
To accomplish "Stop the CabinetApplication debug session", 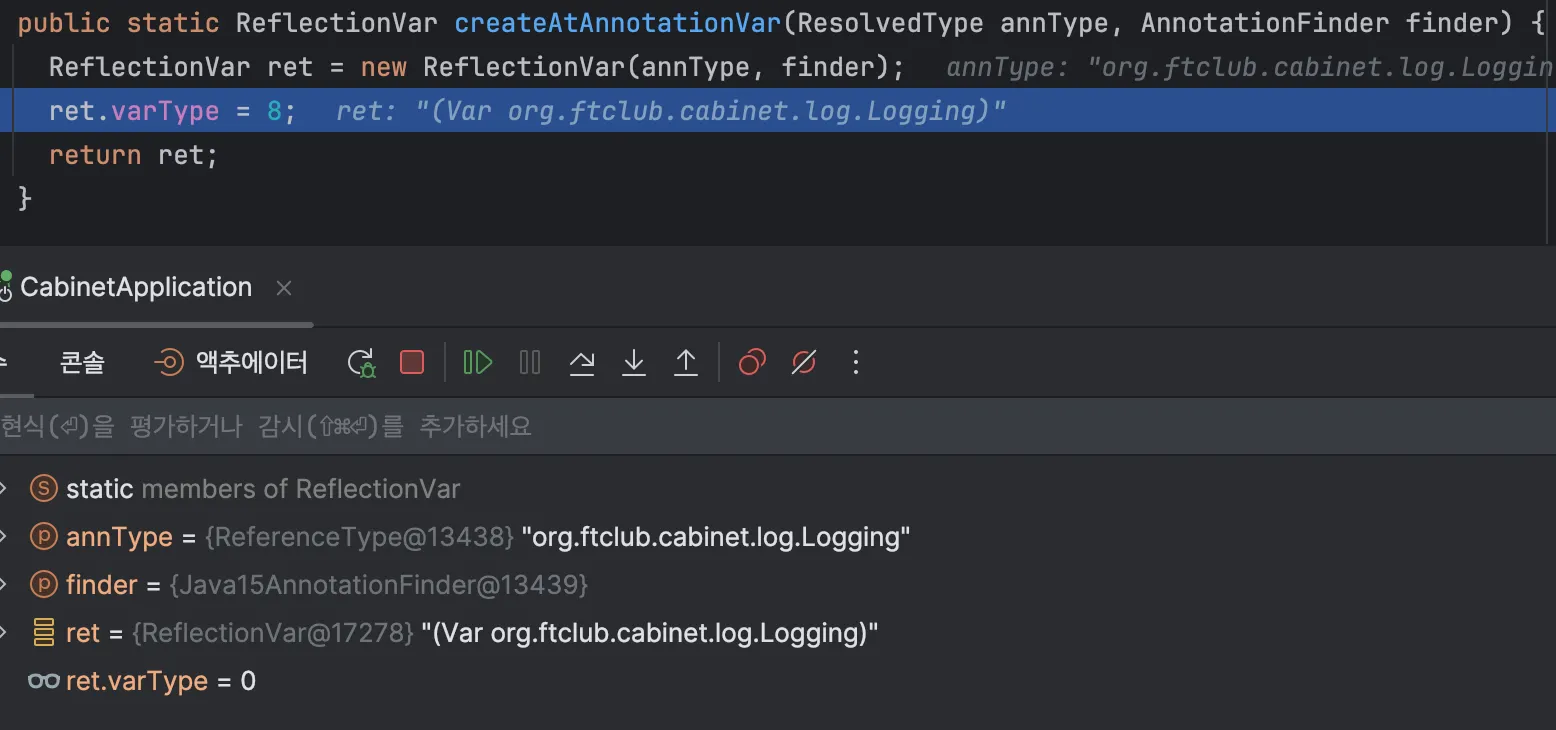I will coord(412,362).
